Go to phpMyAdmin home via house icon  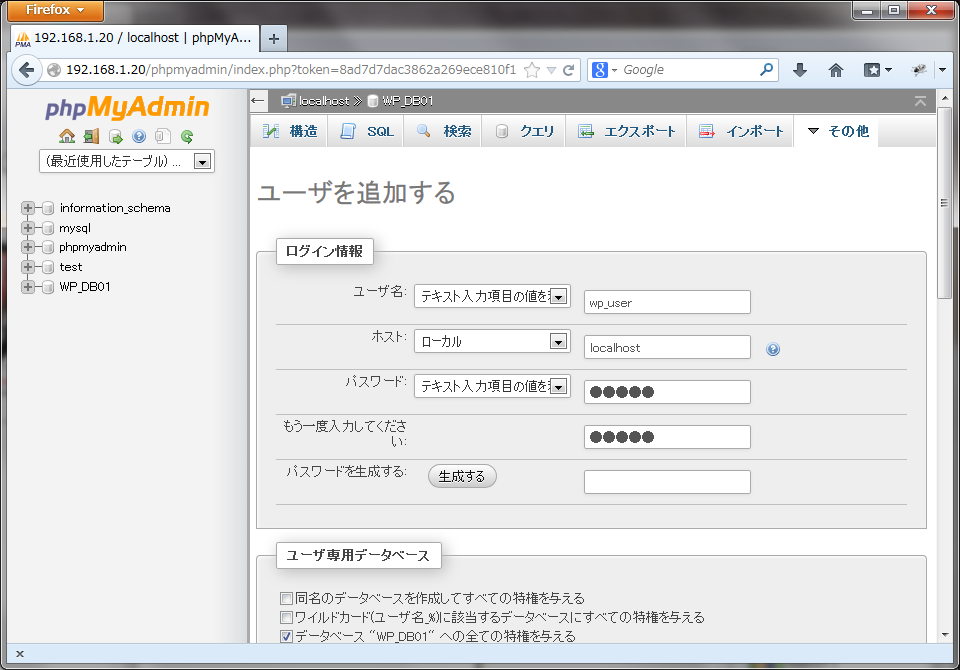pos(67,136)
